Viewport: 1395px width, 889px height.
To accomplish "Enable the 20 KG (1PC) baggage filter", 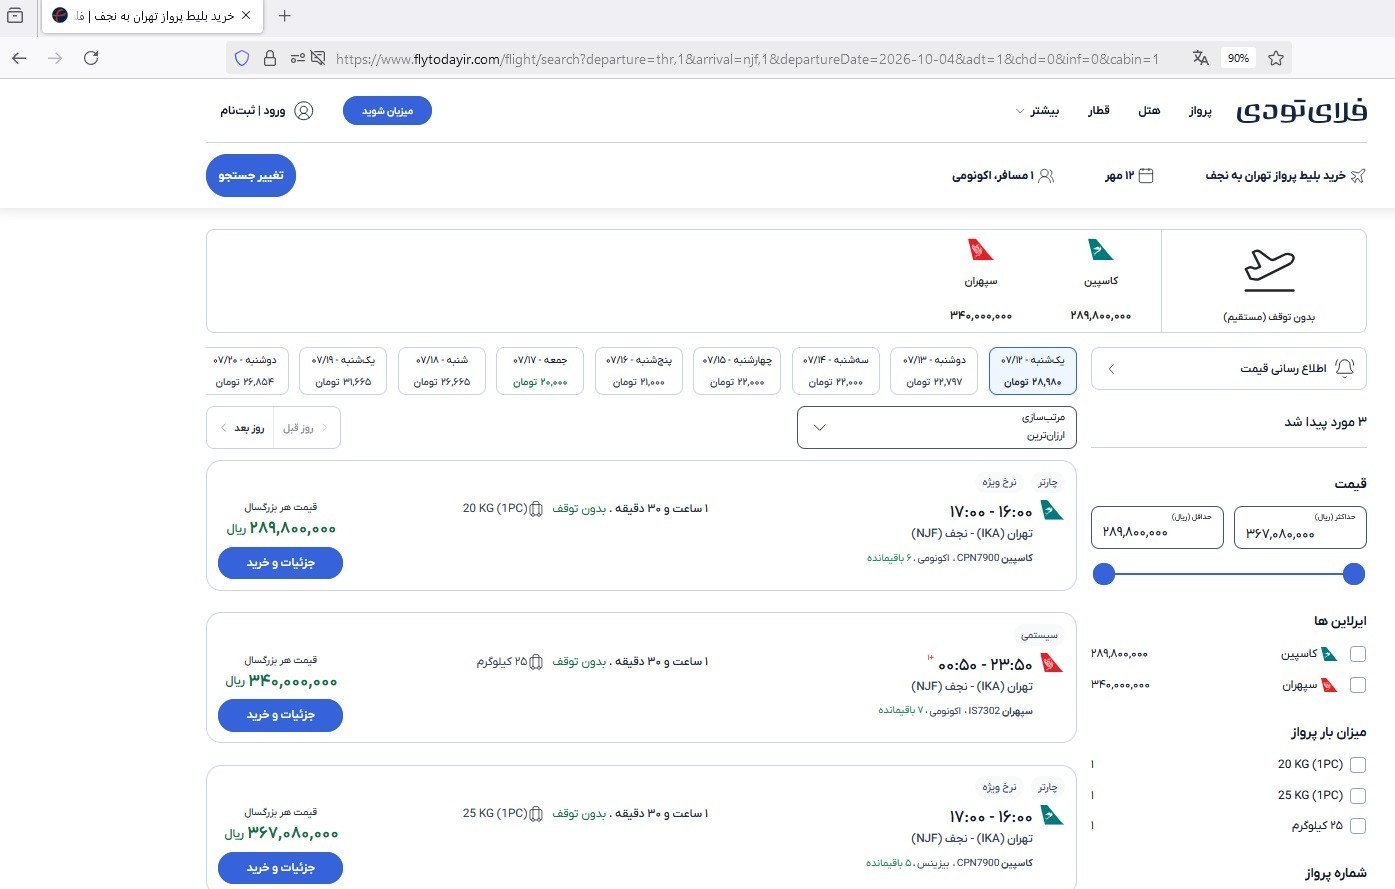I will pos(1357,765).
